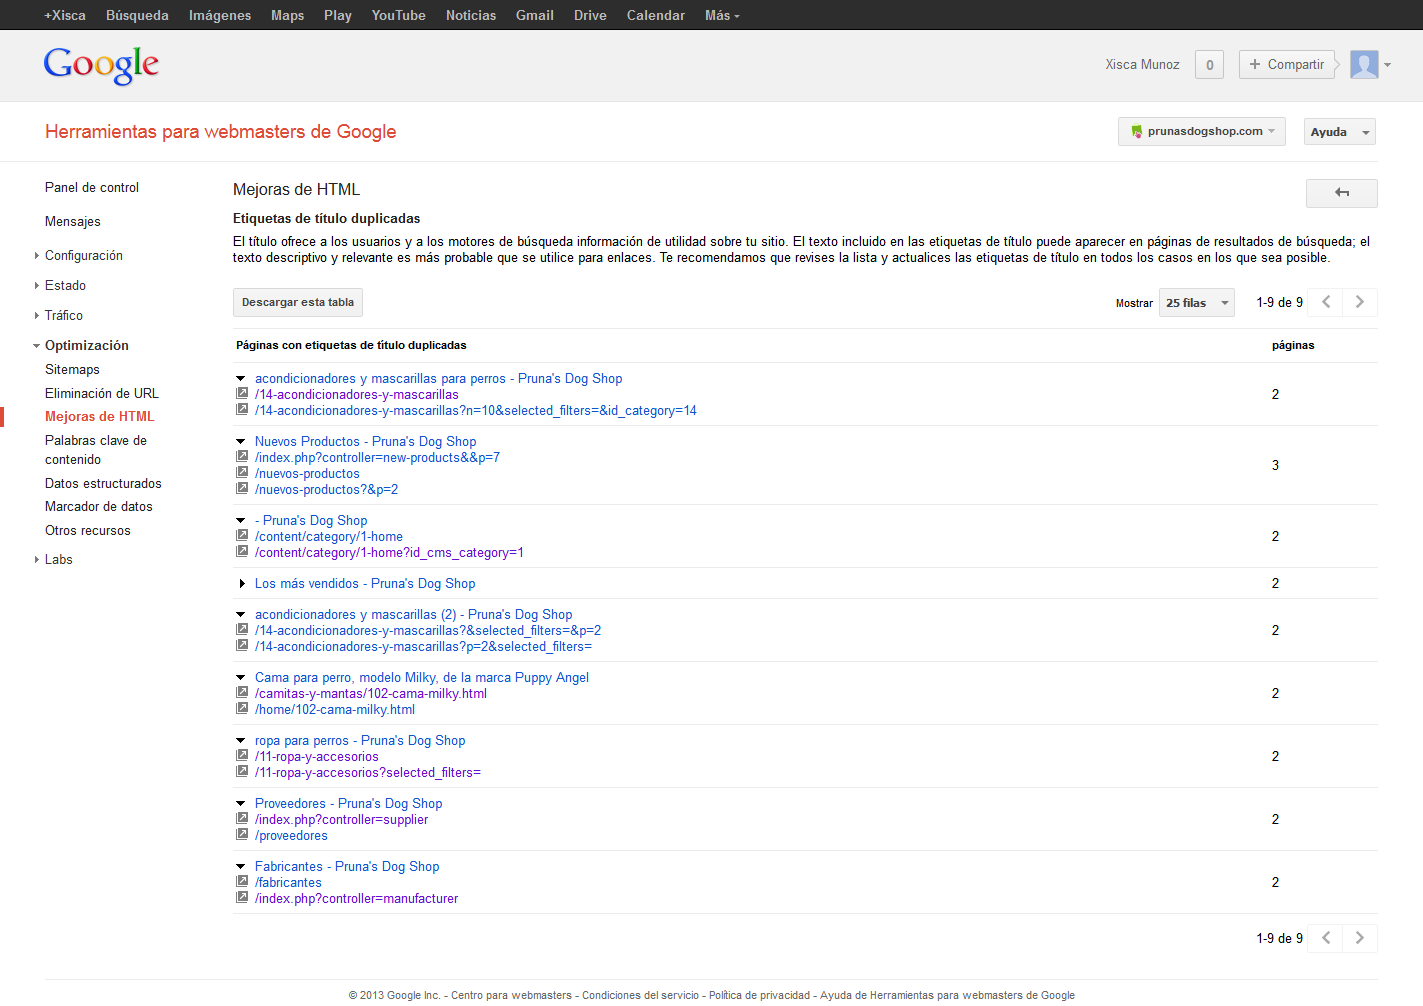Open the Ayuda dropdown

coord(1340,132)
